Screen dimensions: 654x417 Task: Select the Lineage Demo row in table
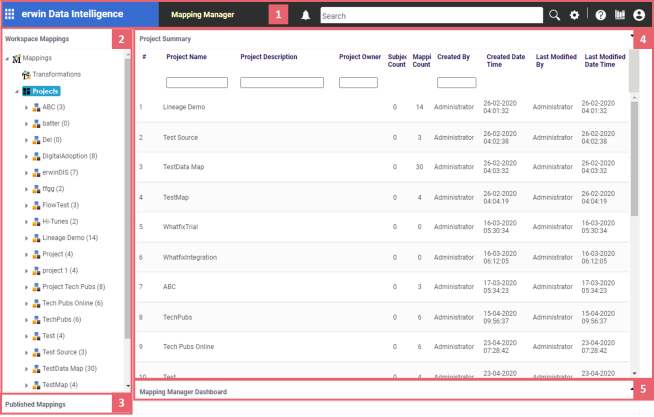click(382, 107)
